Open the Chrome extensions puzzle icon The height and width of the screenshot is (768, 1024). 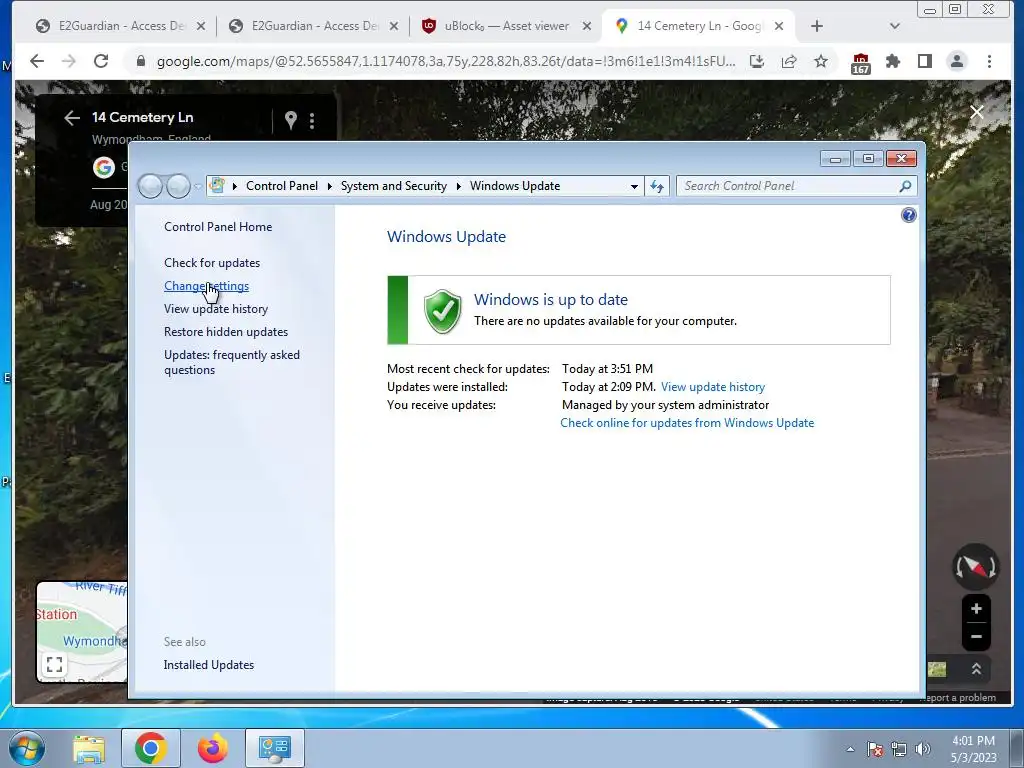[x=892, y=61]
